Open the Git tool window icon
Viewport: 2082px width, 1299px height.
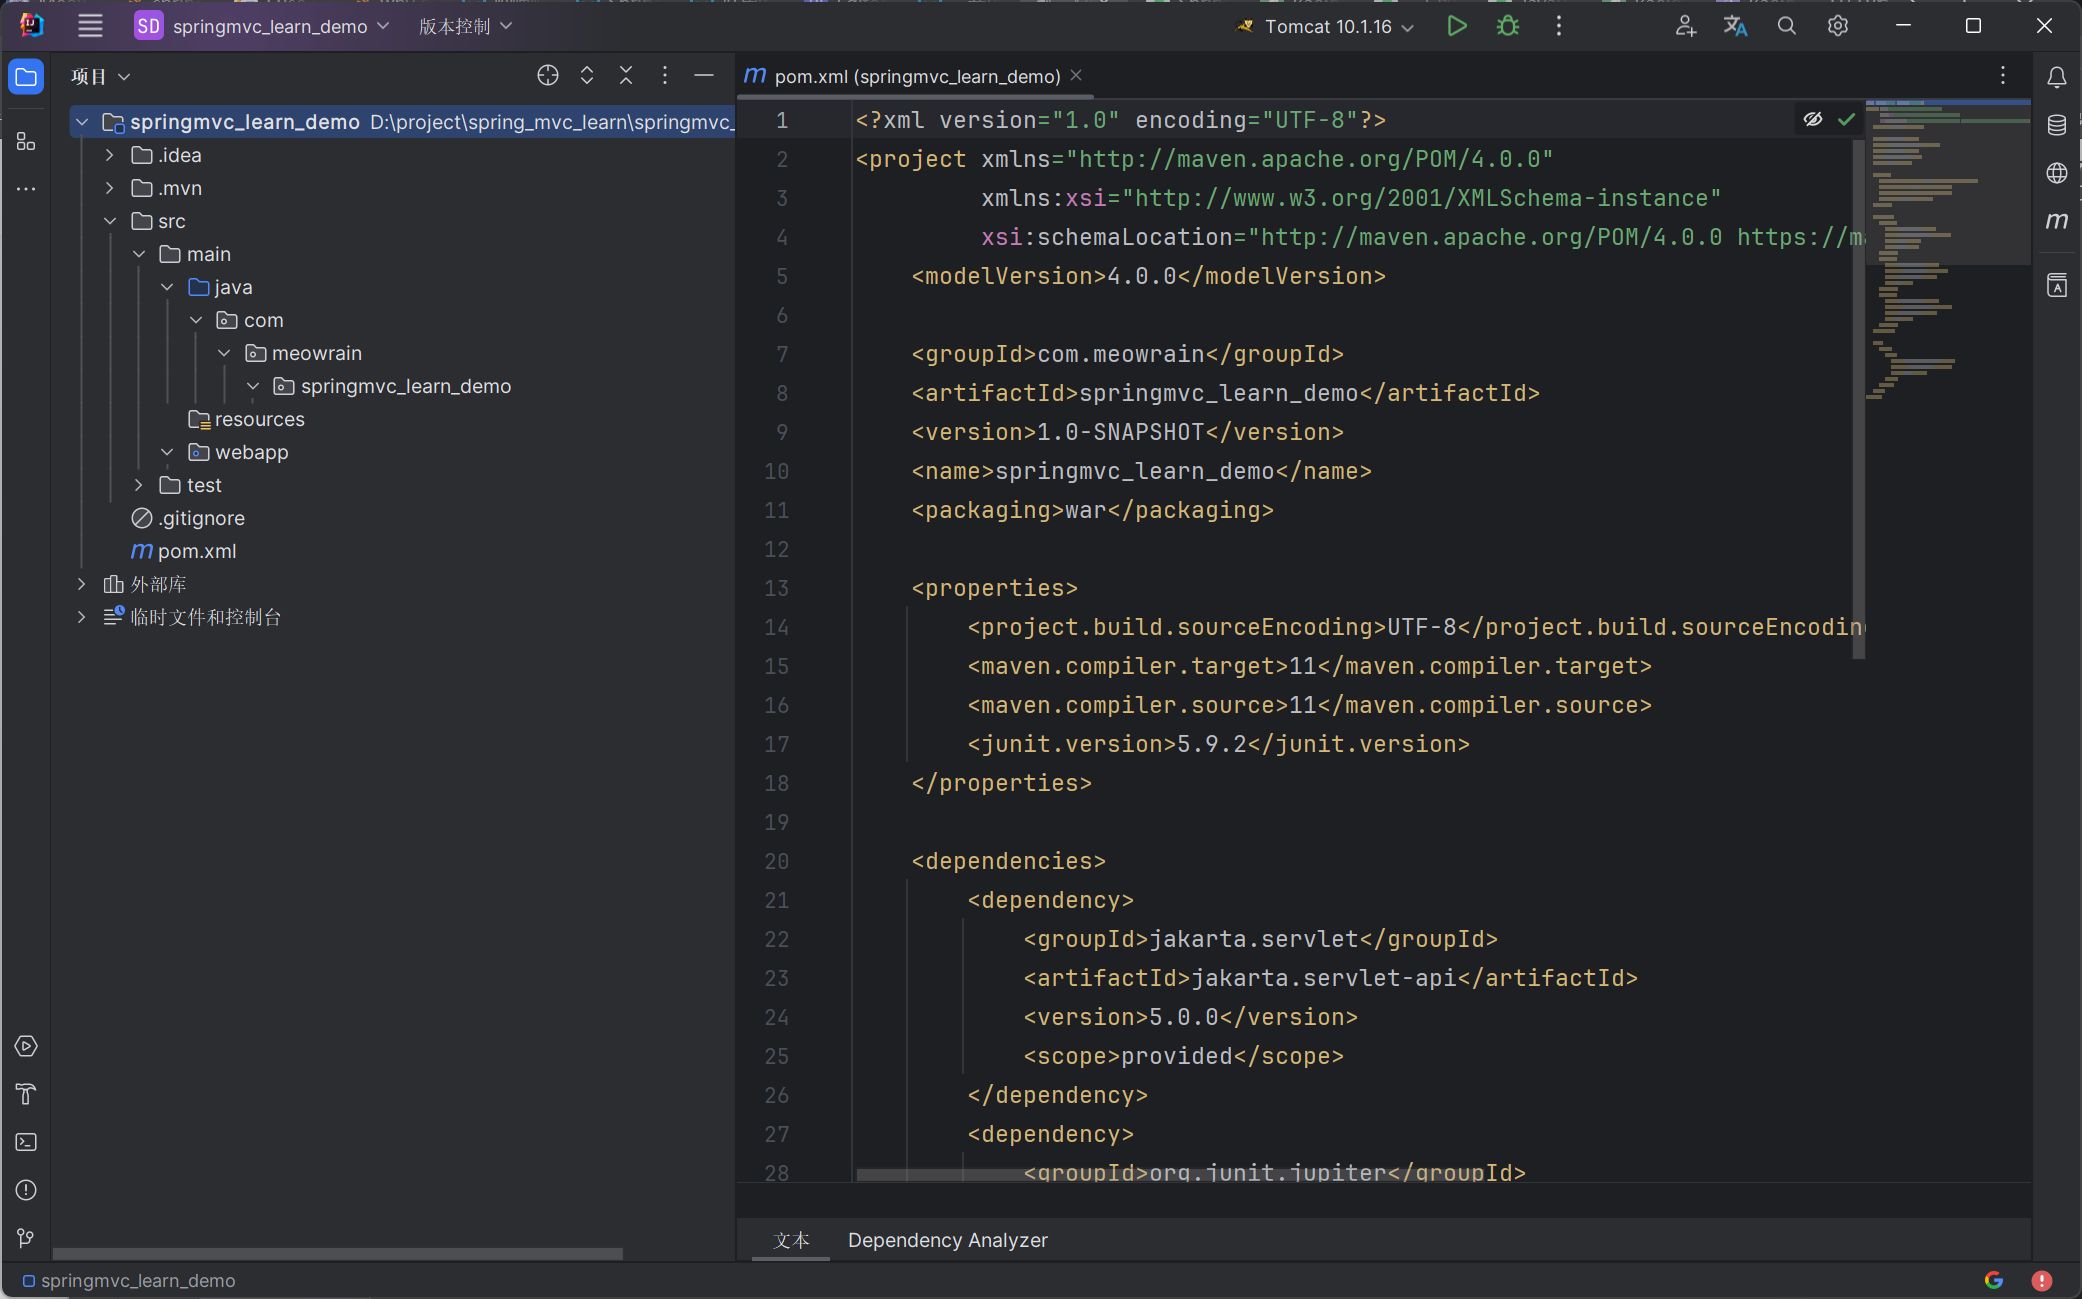26,1238
